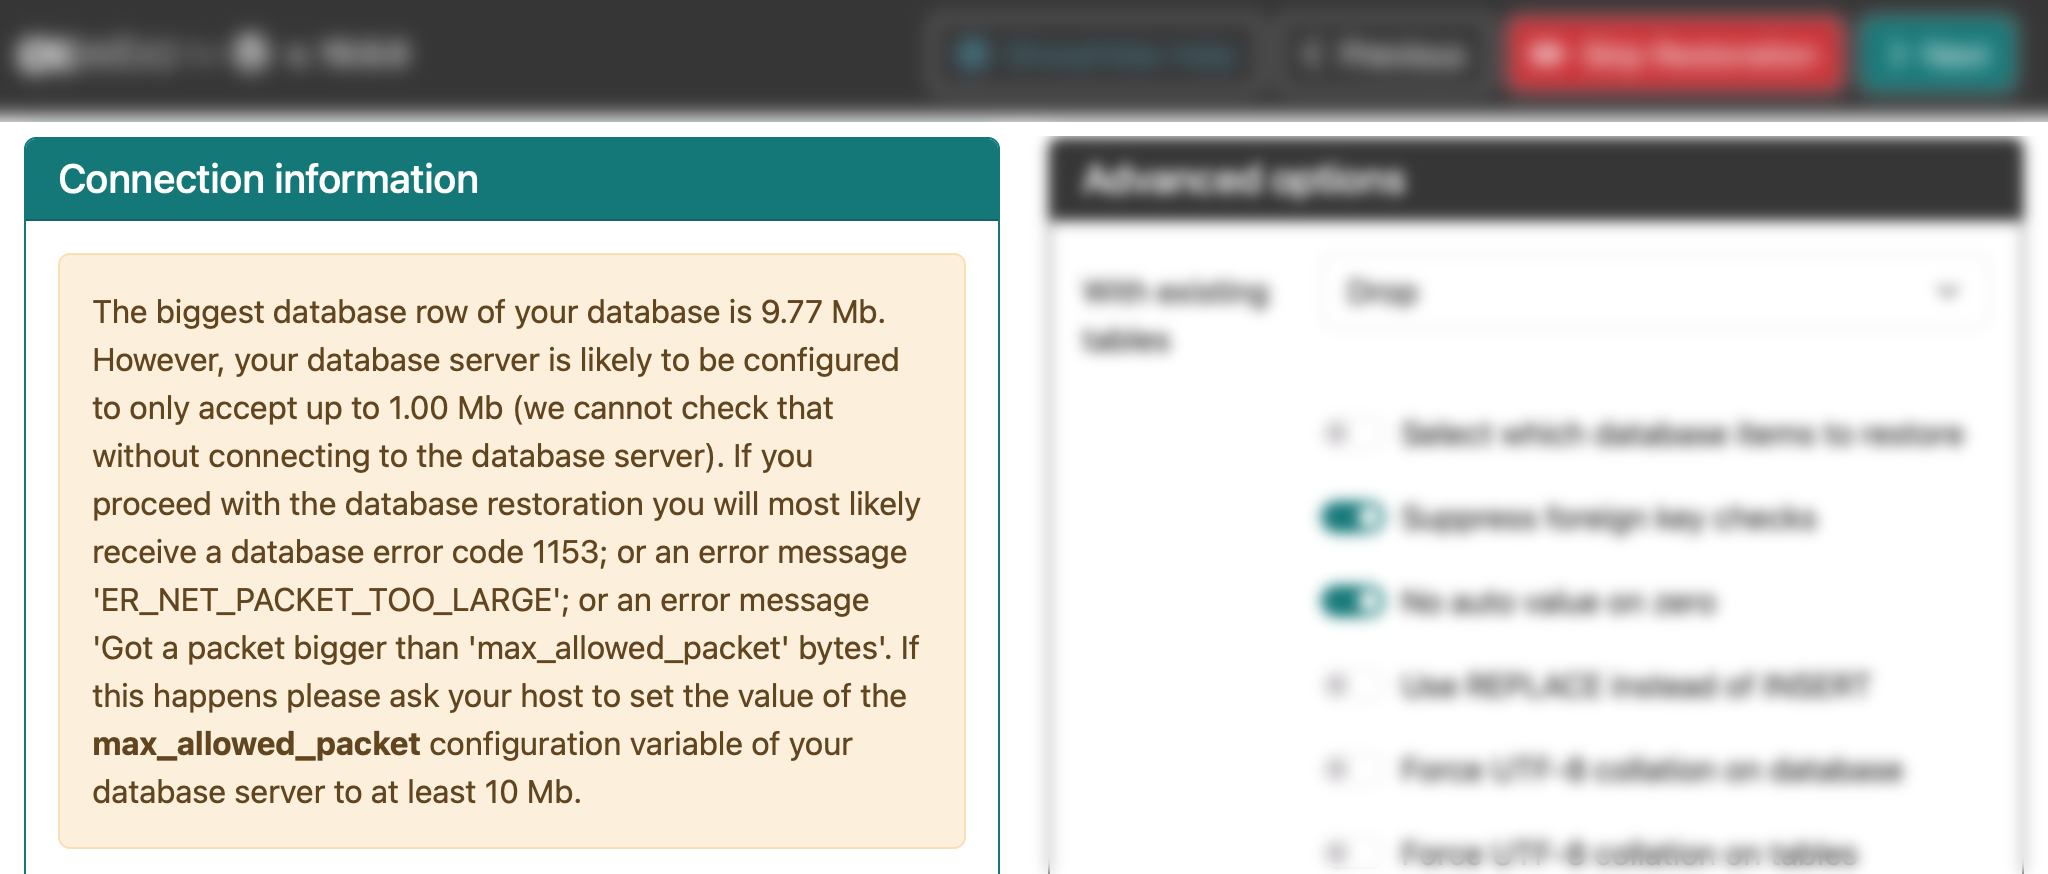Viewport: 2048px width, 874px height.
Task: Click the Connection information panel header
Action: (511, 180)
